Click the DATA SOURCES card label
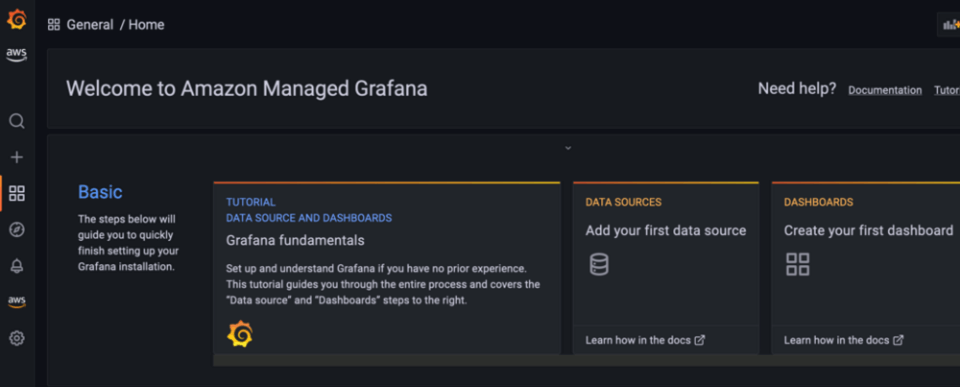Image resolution: width=960 pixels, height=387 pixels. tap(623, 202)
